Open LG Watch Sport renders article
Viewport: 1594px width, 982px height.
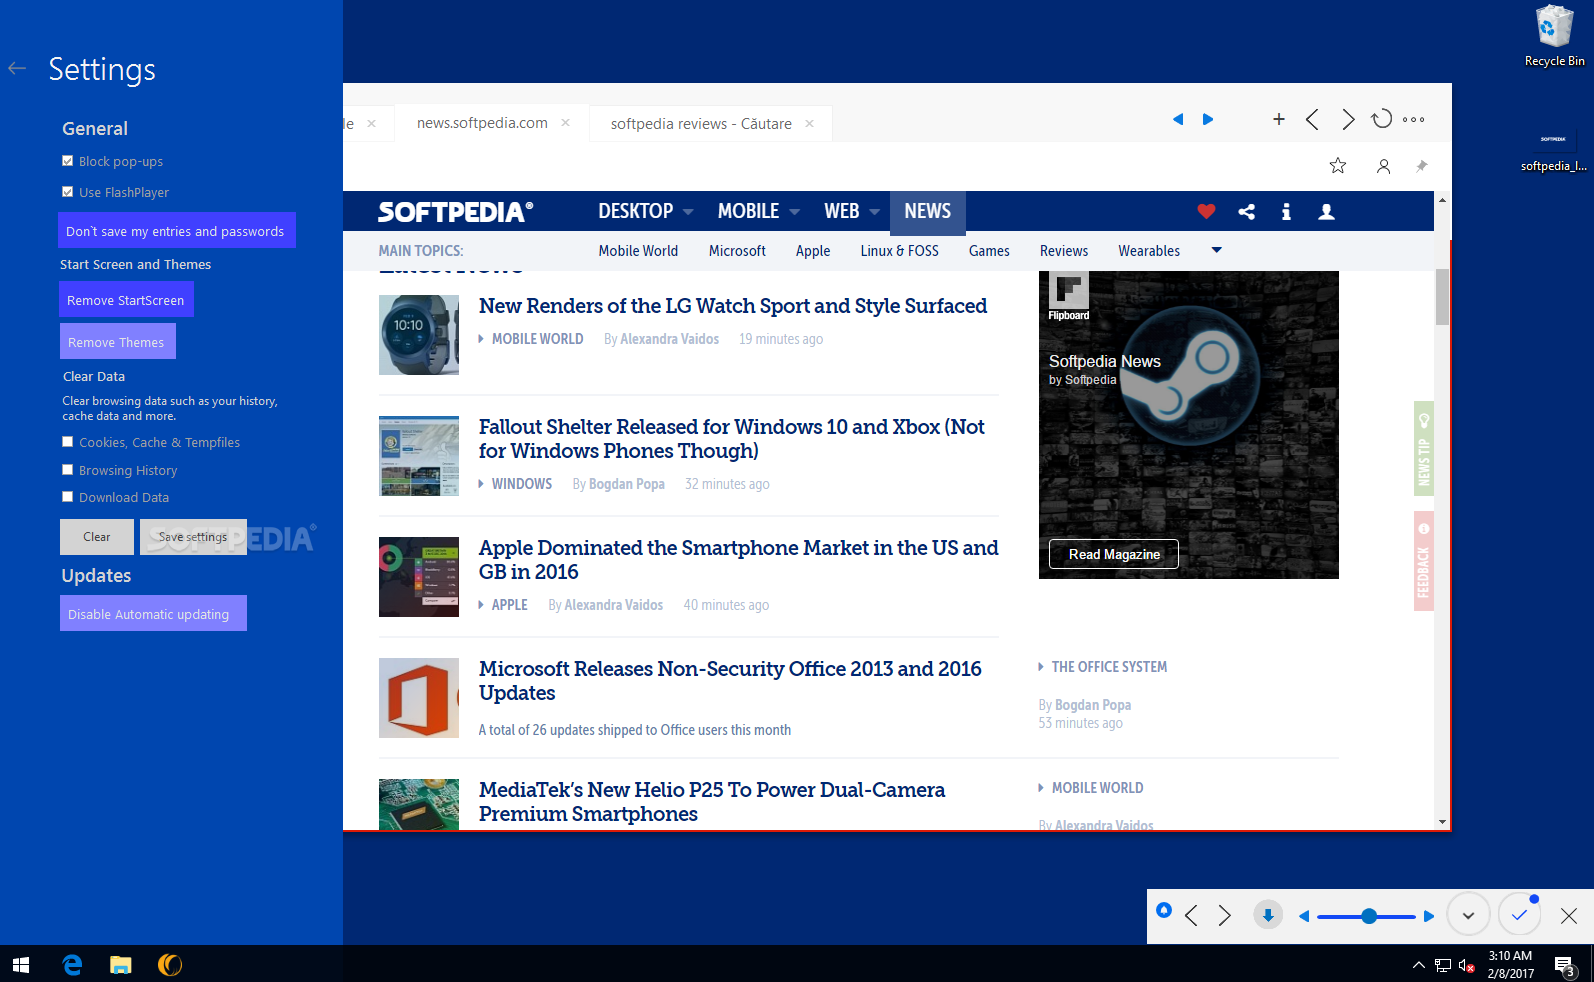732,306
